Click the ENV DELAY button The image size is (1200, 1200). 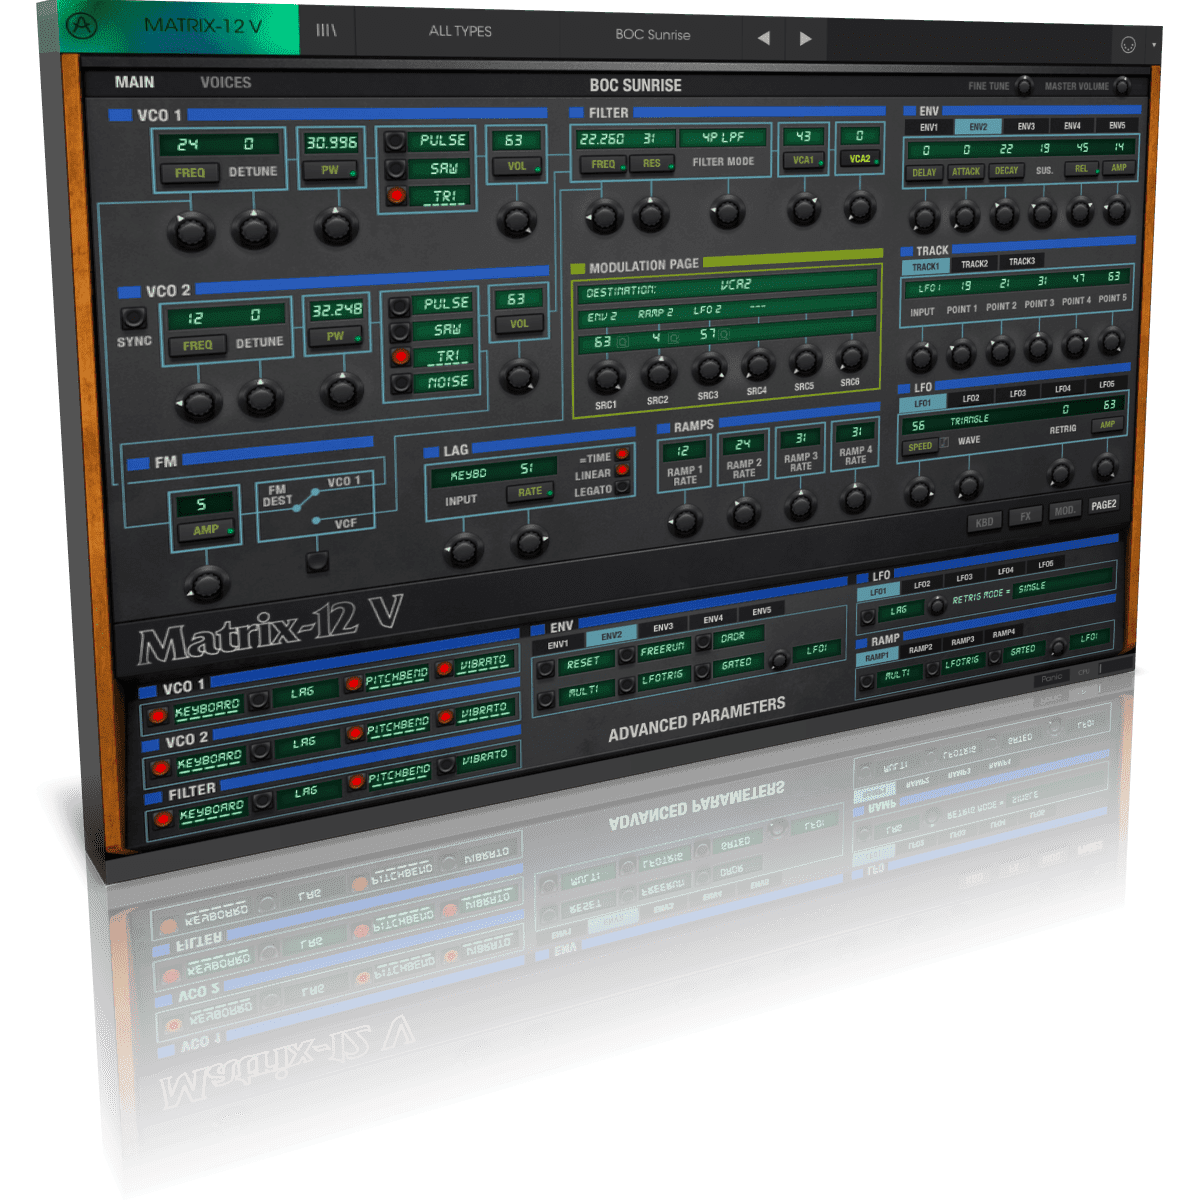tap(925, 172)
